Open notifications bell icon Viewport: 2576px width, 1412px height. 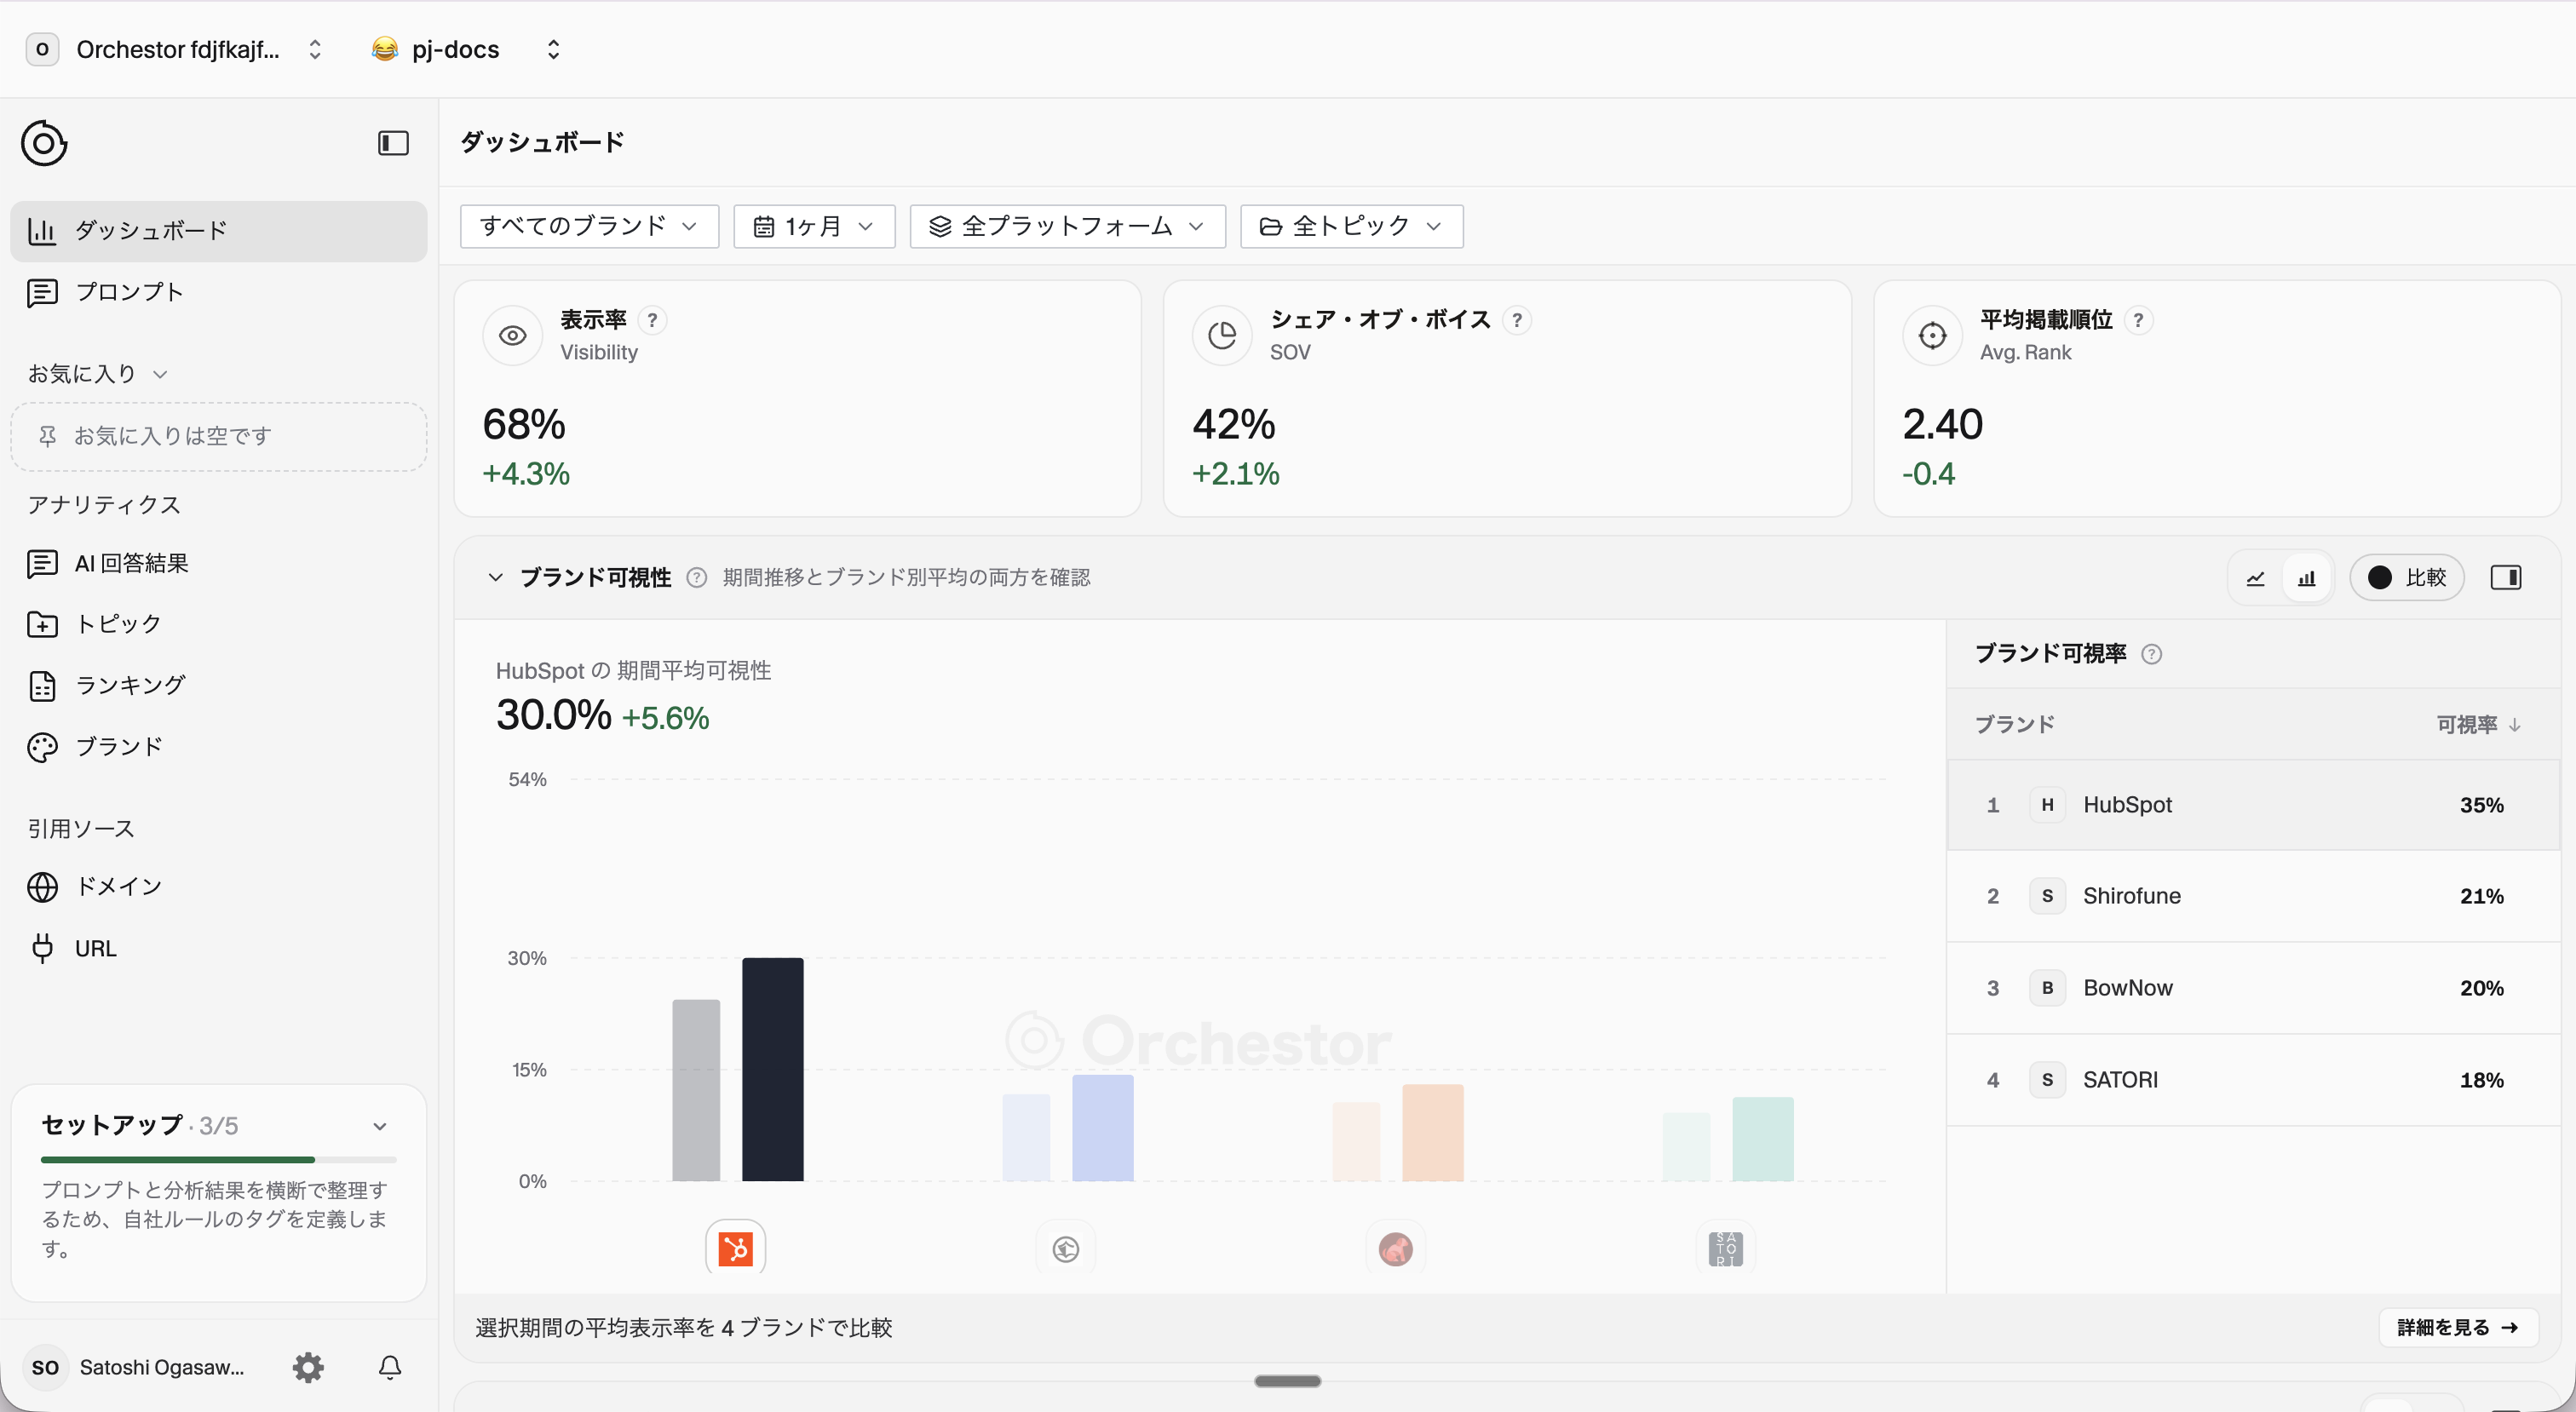[x=390, y=1367]
